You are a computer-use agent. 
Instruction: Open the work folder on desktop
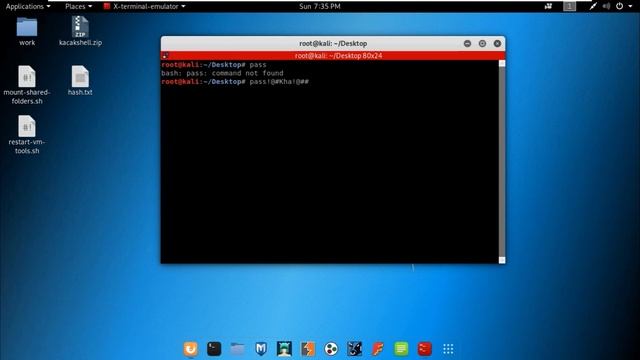coord(27,31)
